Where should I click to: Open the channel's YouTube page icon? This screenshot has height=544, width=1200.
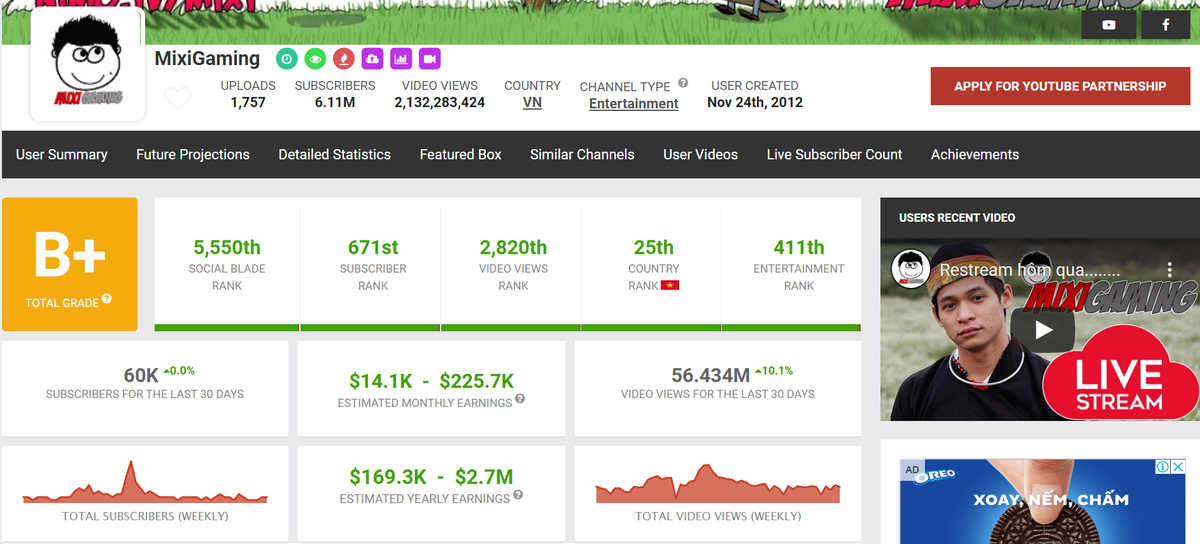pos(1108,25)
